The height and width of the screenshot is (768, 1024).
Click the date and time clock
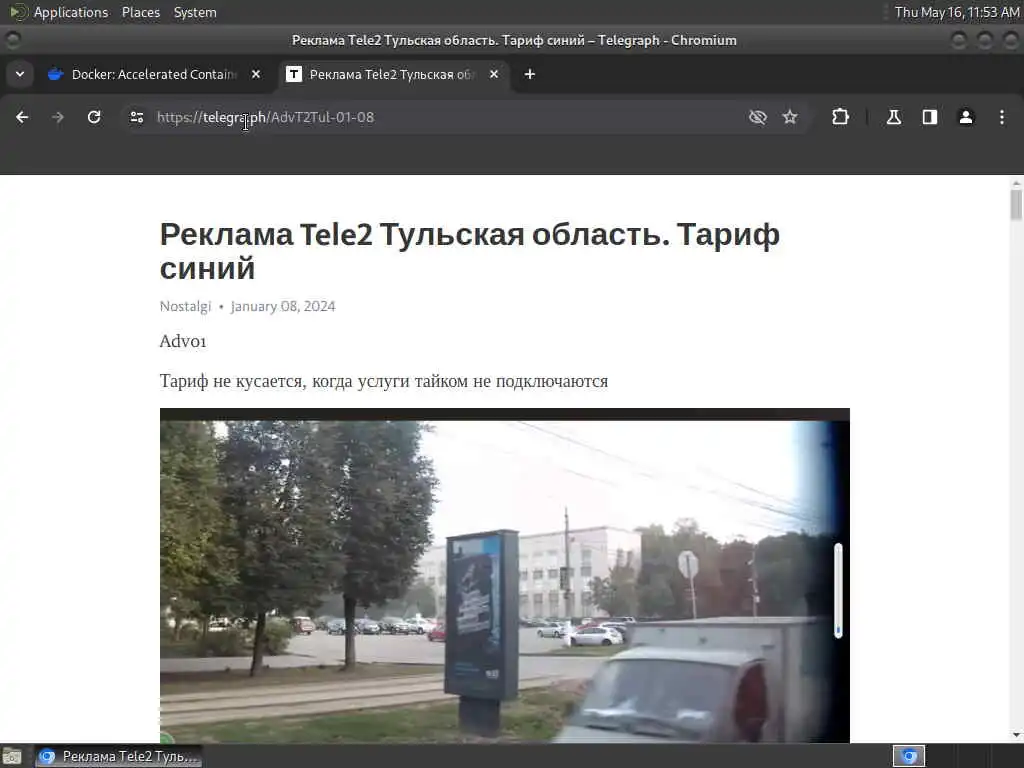[957, 12]
